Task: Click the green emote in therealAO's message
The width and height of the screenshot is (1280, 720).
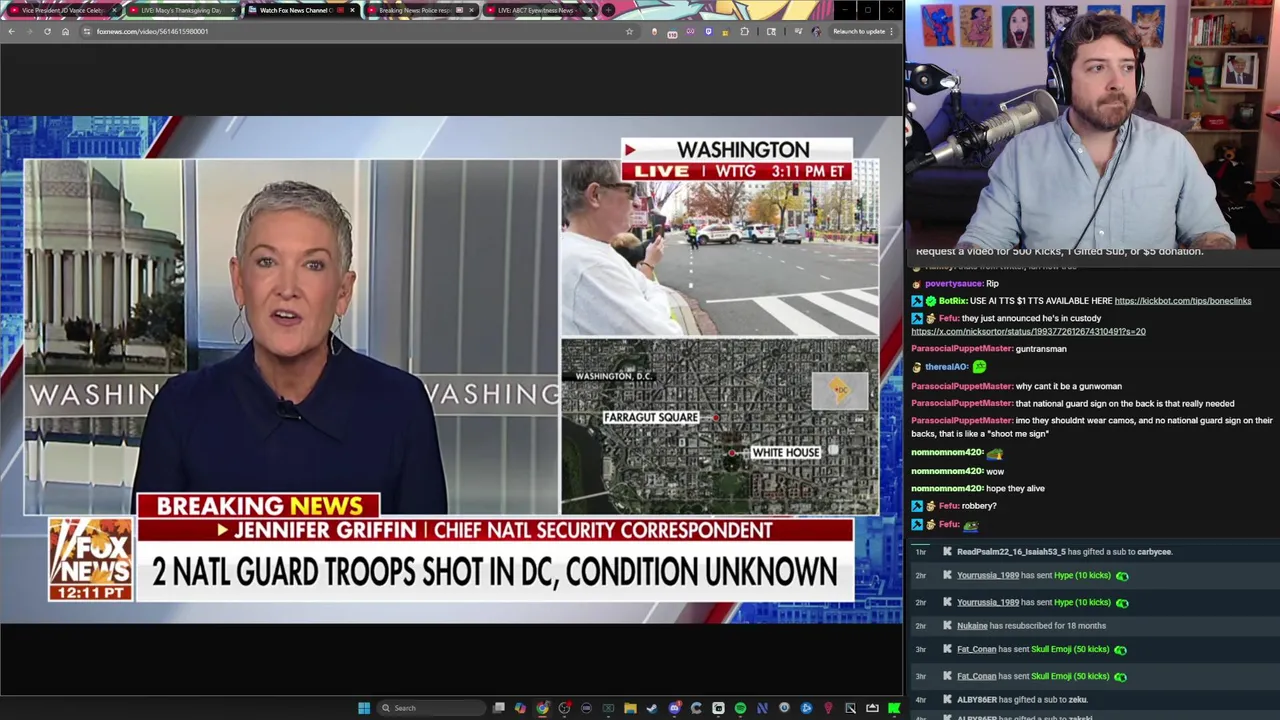Action: pos(979,367)
